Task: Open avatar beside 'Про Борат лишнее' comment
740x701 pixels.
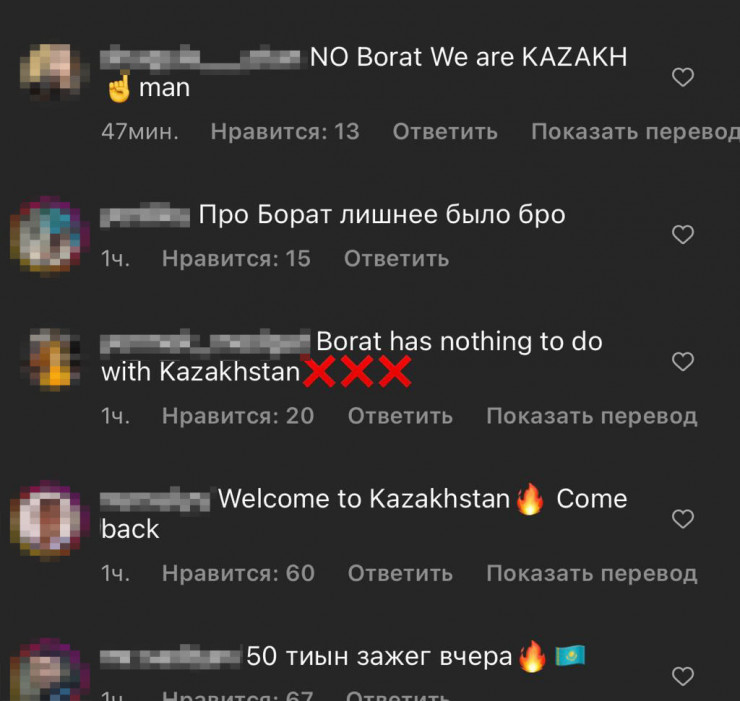Action: [x=49, y=235]
